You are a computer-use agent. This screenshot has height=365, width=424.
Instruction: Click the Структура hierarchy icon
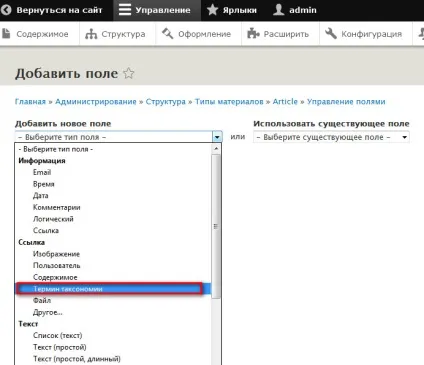click(x=91, y=34)
